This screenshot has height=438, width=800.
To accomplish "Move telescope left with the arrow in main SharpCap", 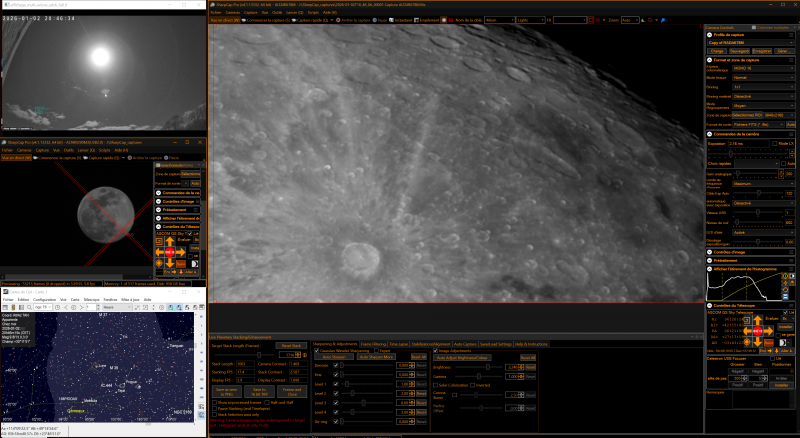I will [747, 331].
